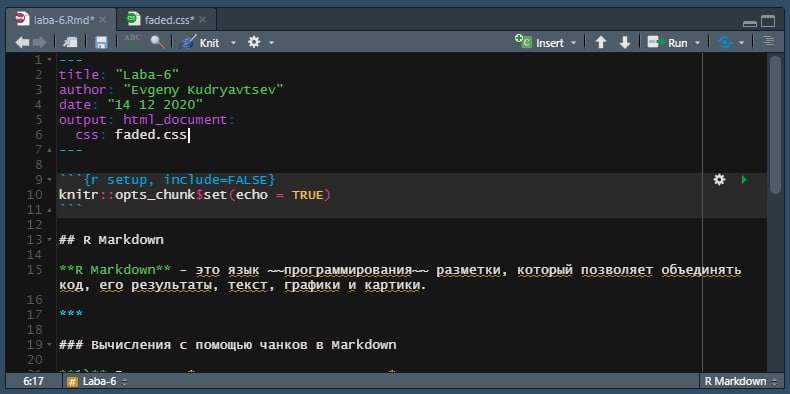This screenshot has width=790, height=394.
Task: Click line number 10 in the gutter
Action: [x=34, y=194]
